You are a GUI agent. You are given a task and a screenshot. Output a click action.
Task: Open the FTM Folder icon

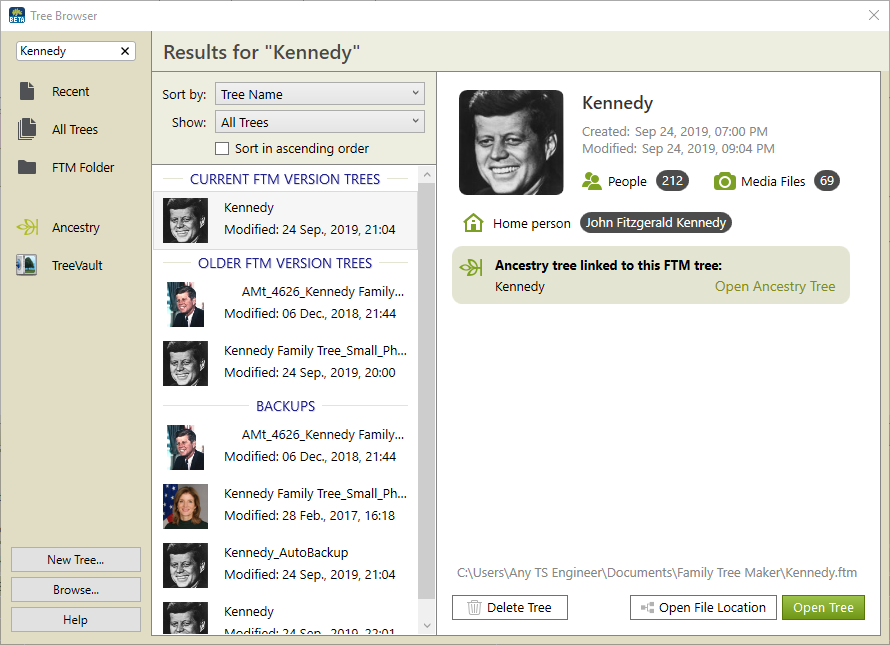tap(27, 168)
